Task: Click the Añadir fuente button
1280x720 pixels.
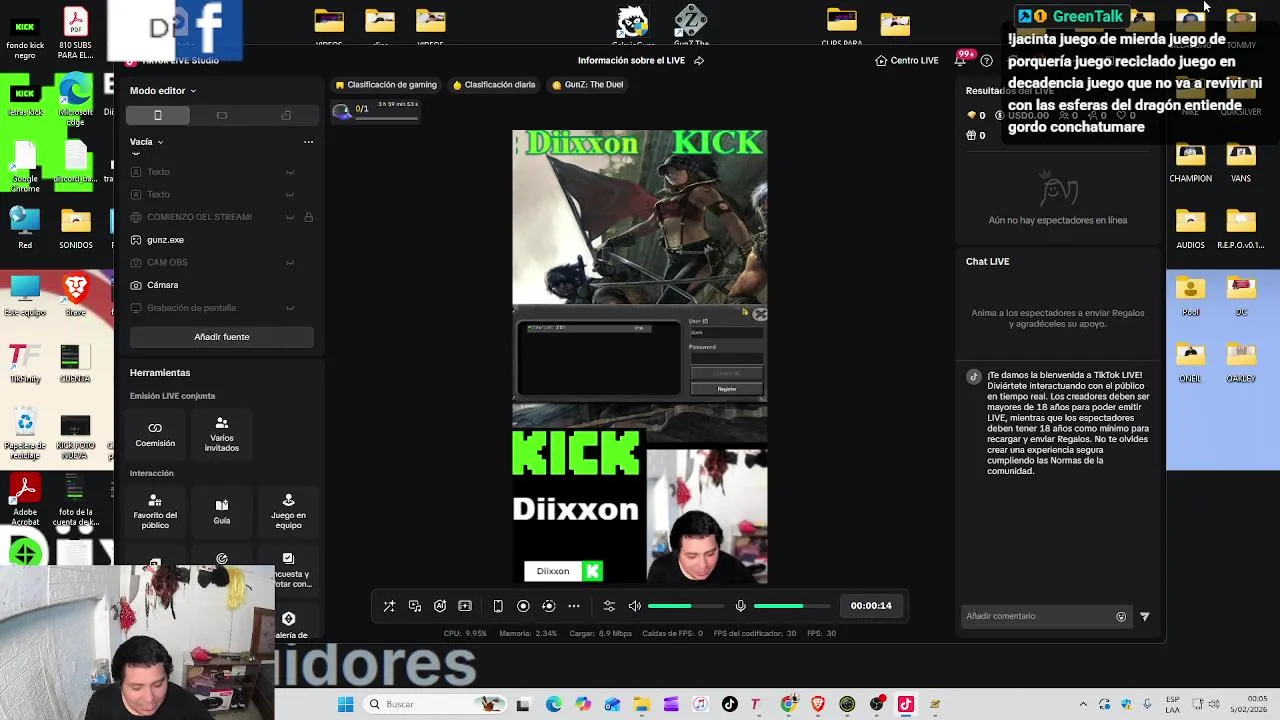Action: 222,337
